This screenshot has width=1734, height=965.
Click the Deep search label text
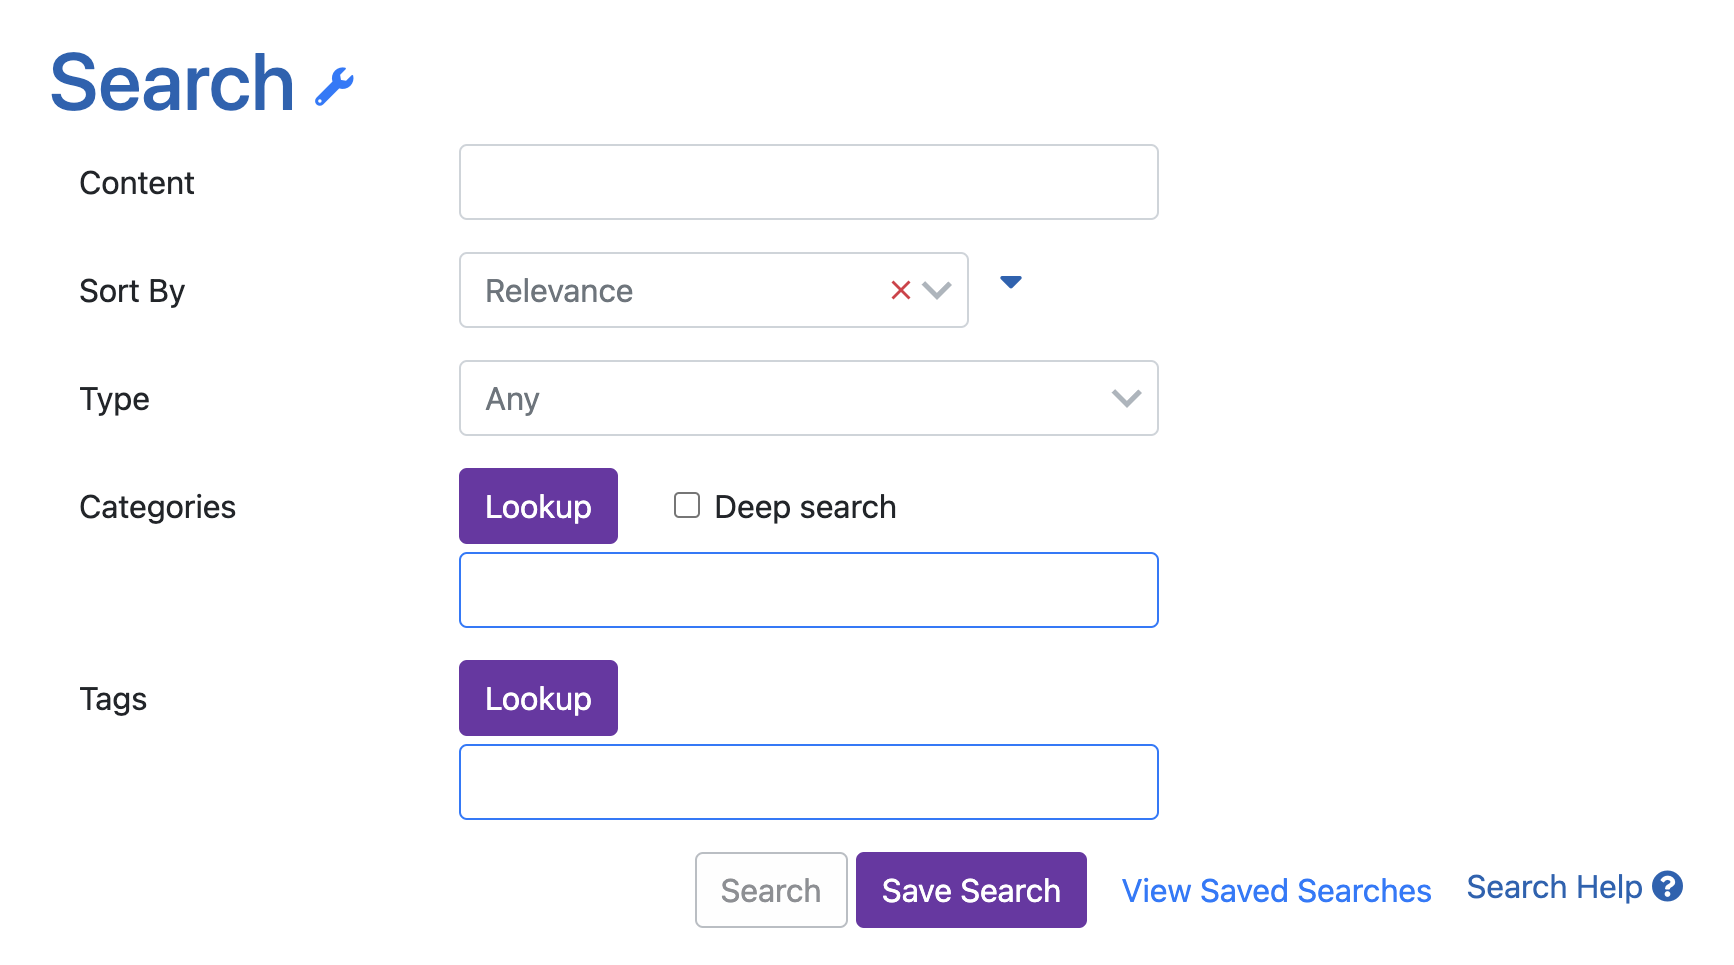(x=805, y=507)
